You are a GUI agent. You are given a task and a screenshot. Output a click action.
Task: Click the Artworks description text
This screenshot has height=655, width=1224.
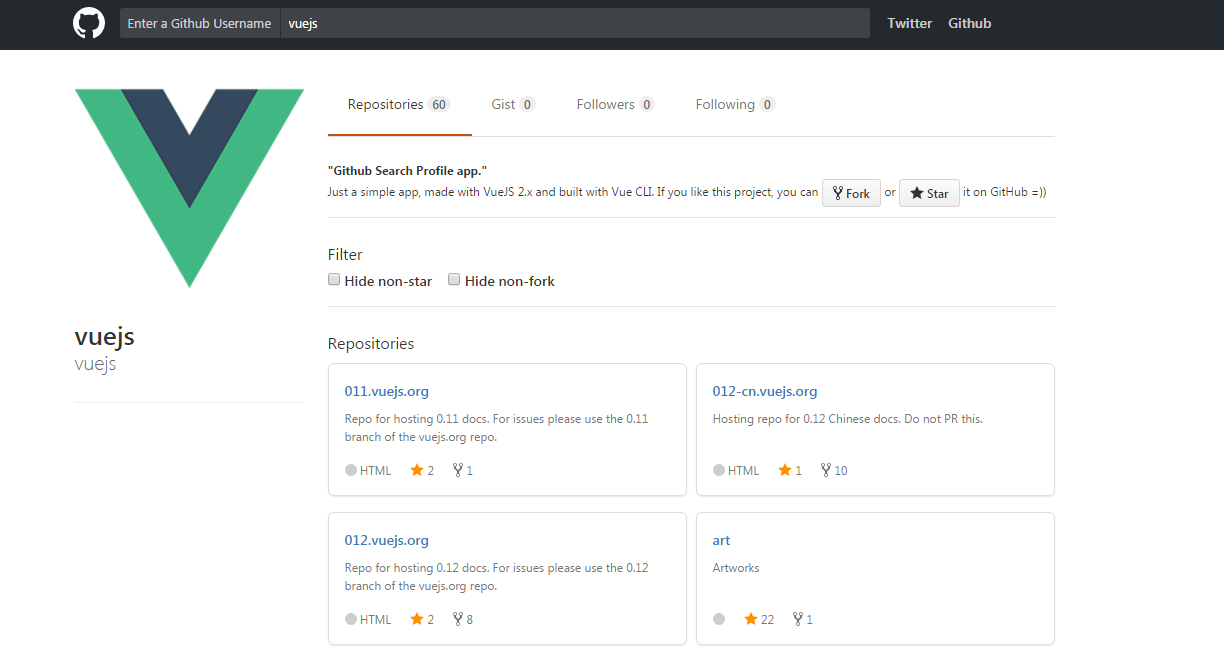(x=736, y=567)
